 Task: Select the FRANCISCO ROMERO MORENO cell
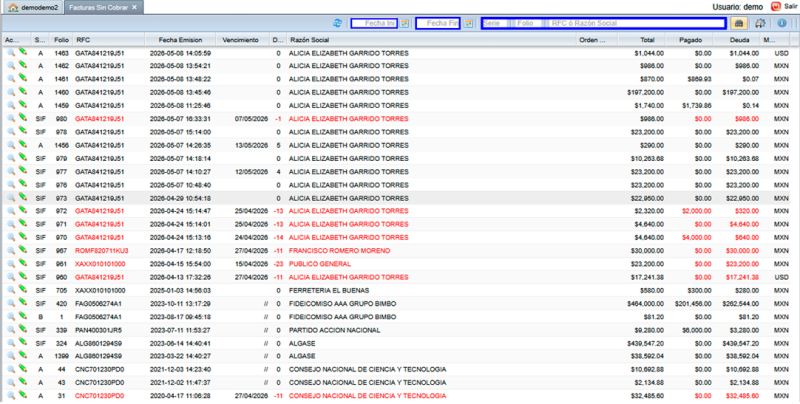click(x=339, y=251)
